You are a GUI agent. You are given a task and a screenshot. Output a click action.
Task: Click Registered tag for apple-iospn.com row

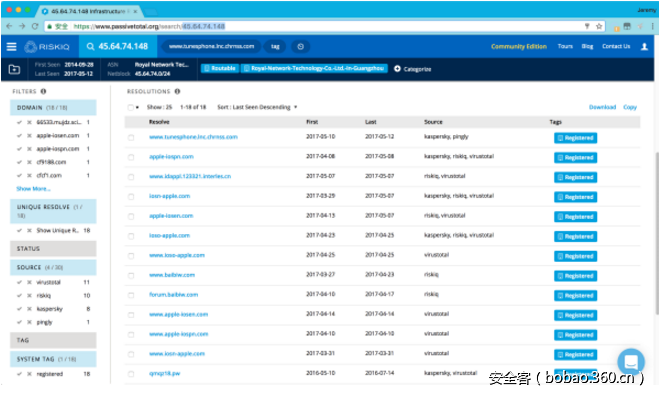575,158
